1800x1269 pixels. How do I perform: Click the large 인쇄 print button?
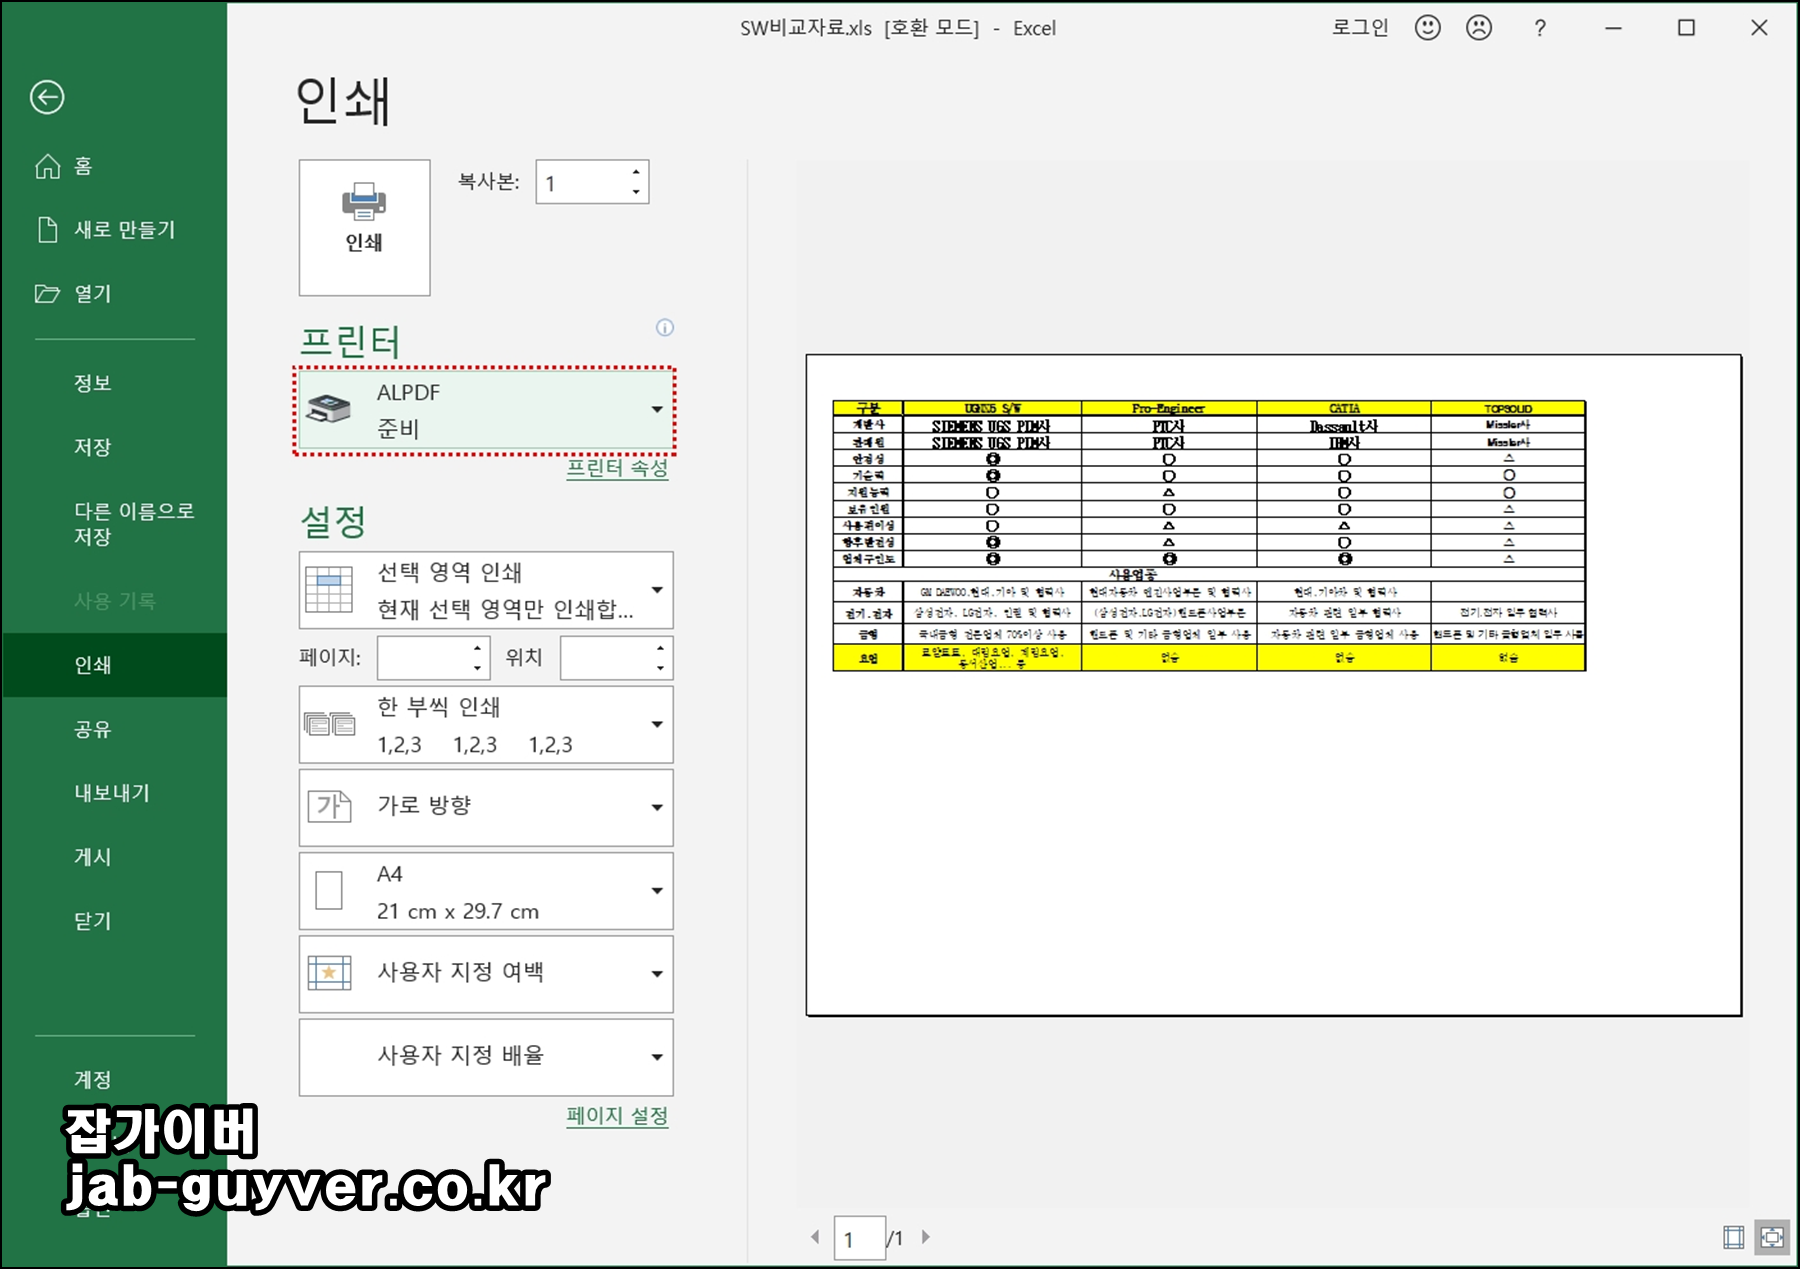tap(364, 228)
